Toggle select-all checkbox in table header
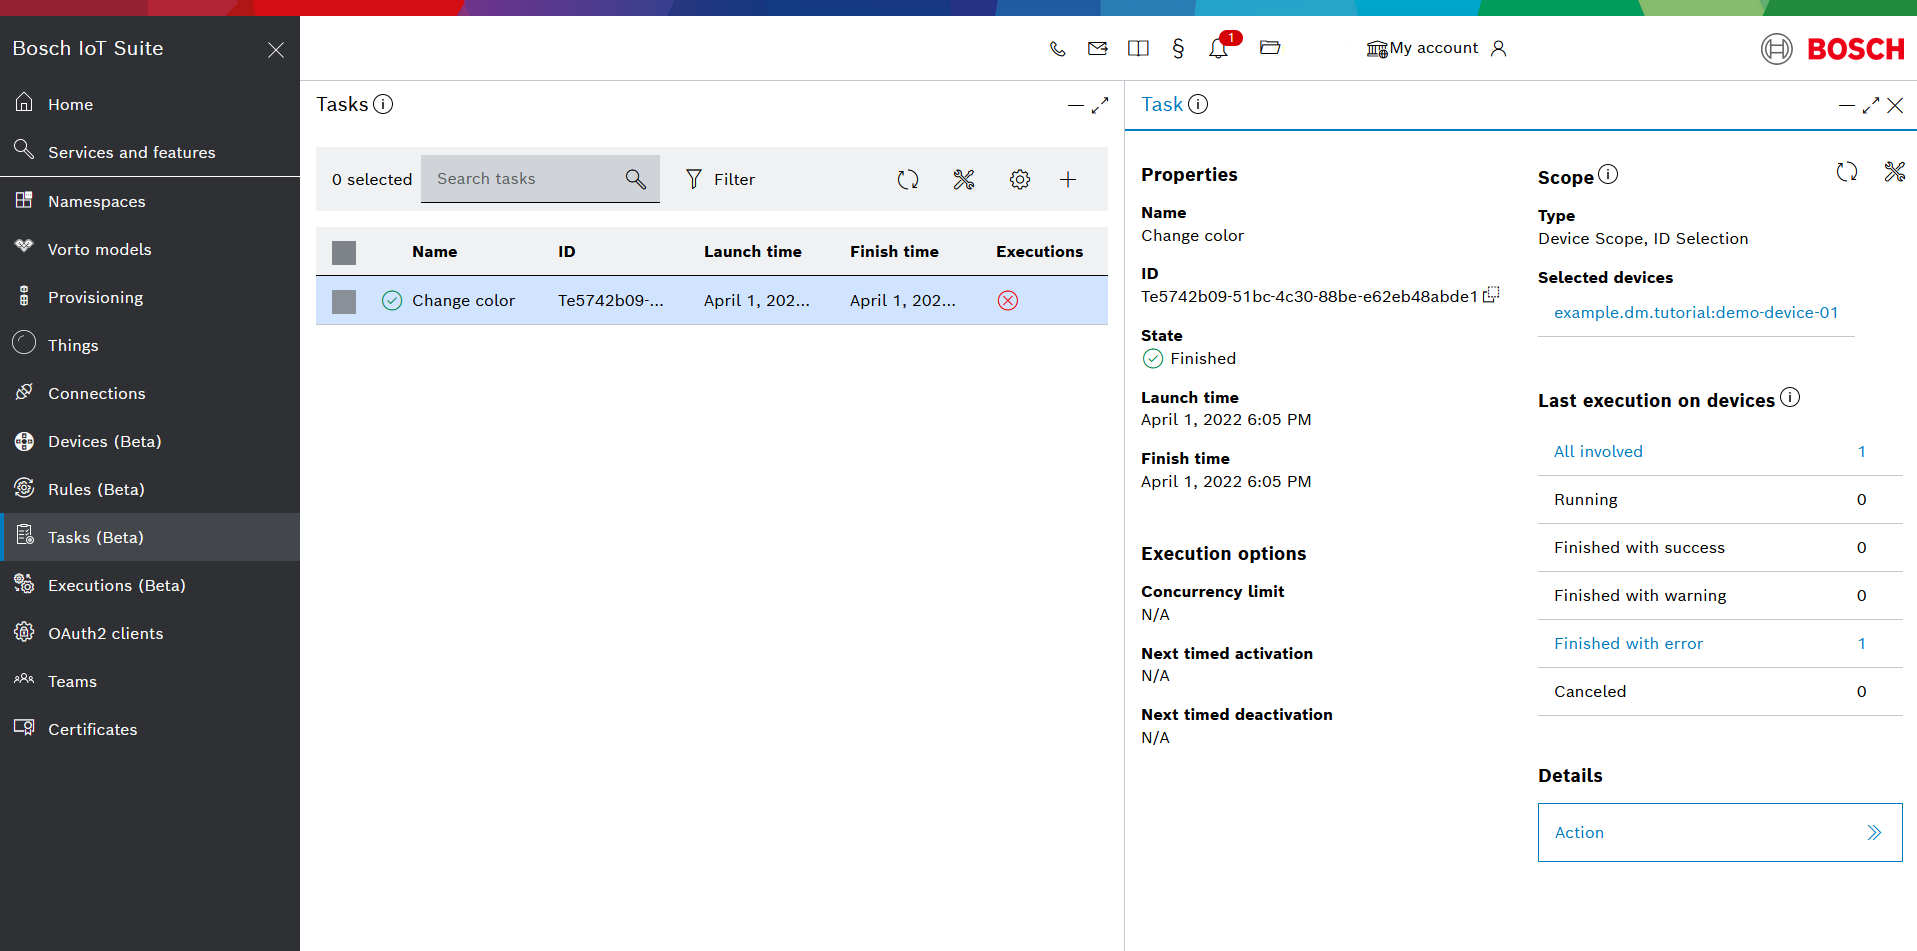 (x=344, y=252)
